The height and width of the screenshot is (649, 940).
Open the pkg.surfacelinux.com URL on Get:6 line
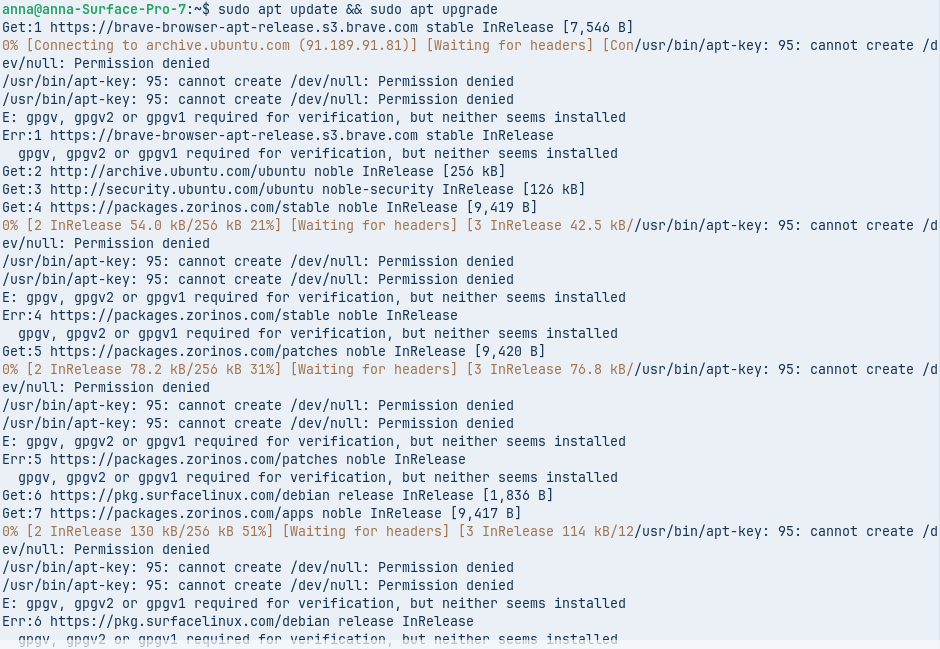click(190, 495)
